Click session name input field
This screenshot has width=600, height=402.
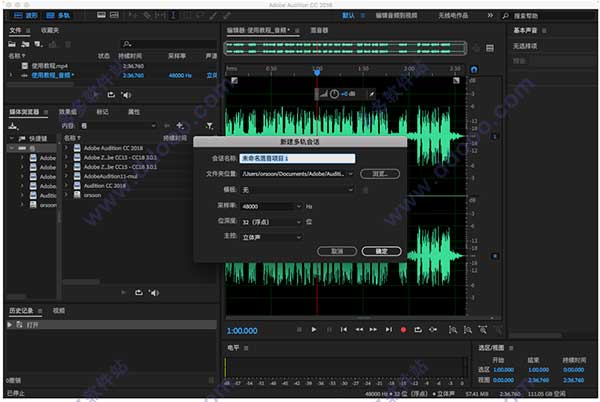pos(297,158)
